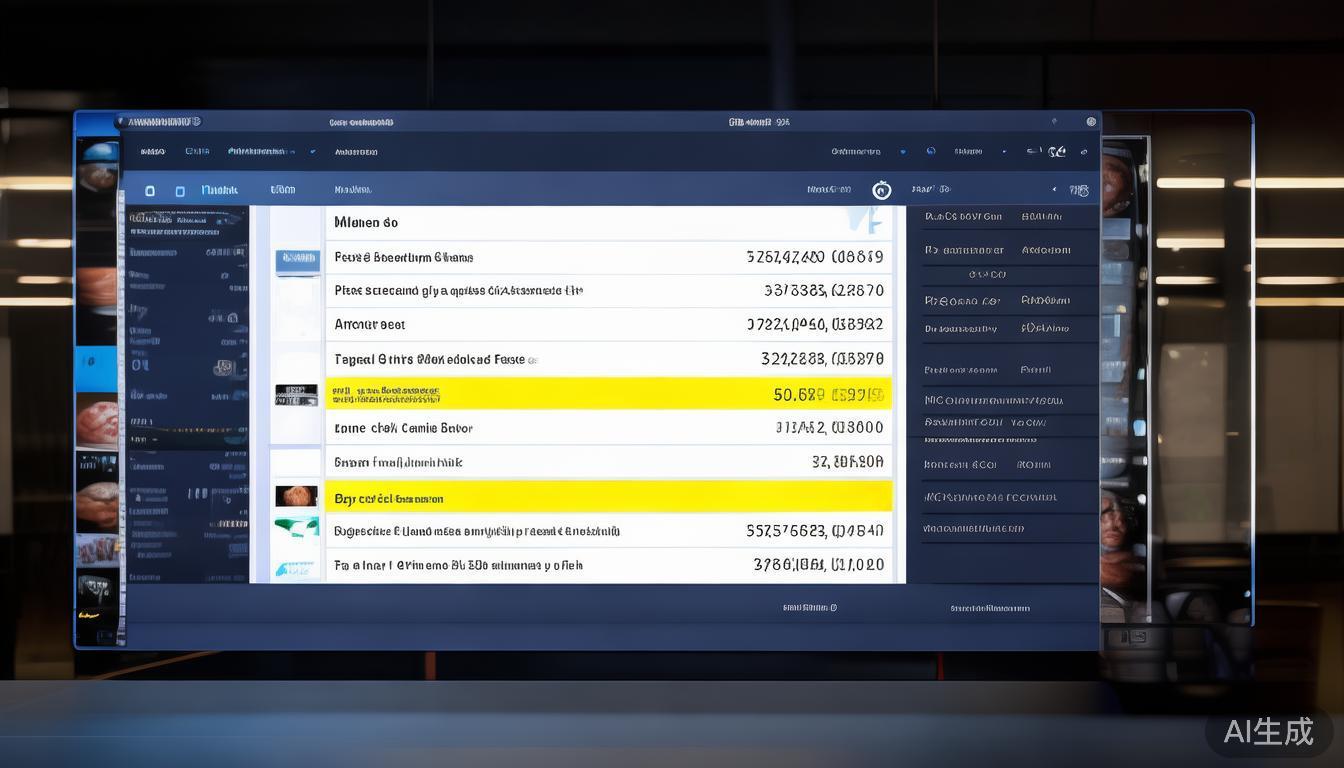Click the circular timer icon in the toolbar
Image resolution: width=1344 pixels, height=768 pixels.
pyautogui.click(x=881, y=190)
